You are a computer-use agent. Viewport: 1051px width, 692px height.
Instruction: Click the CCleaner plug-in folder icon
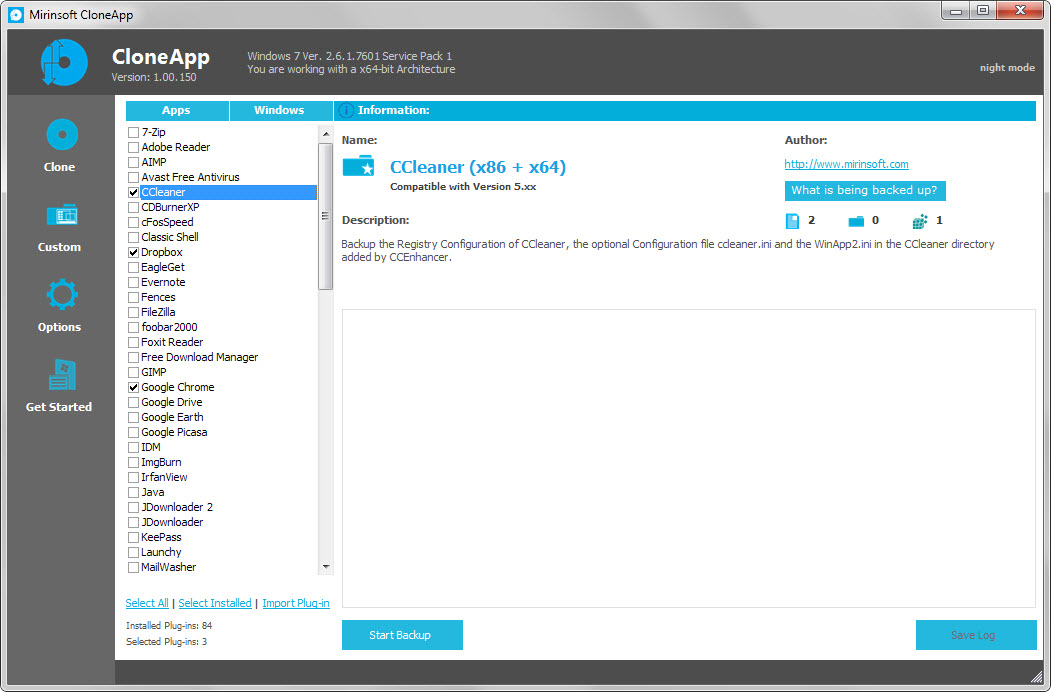(x=358, y=166)
